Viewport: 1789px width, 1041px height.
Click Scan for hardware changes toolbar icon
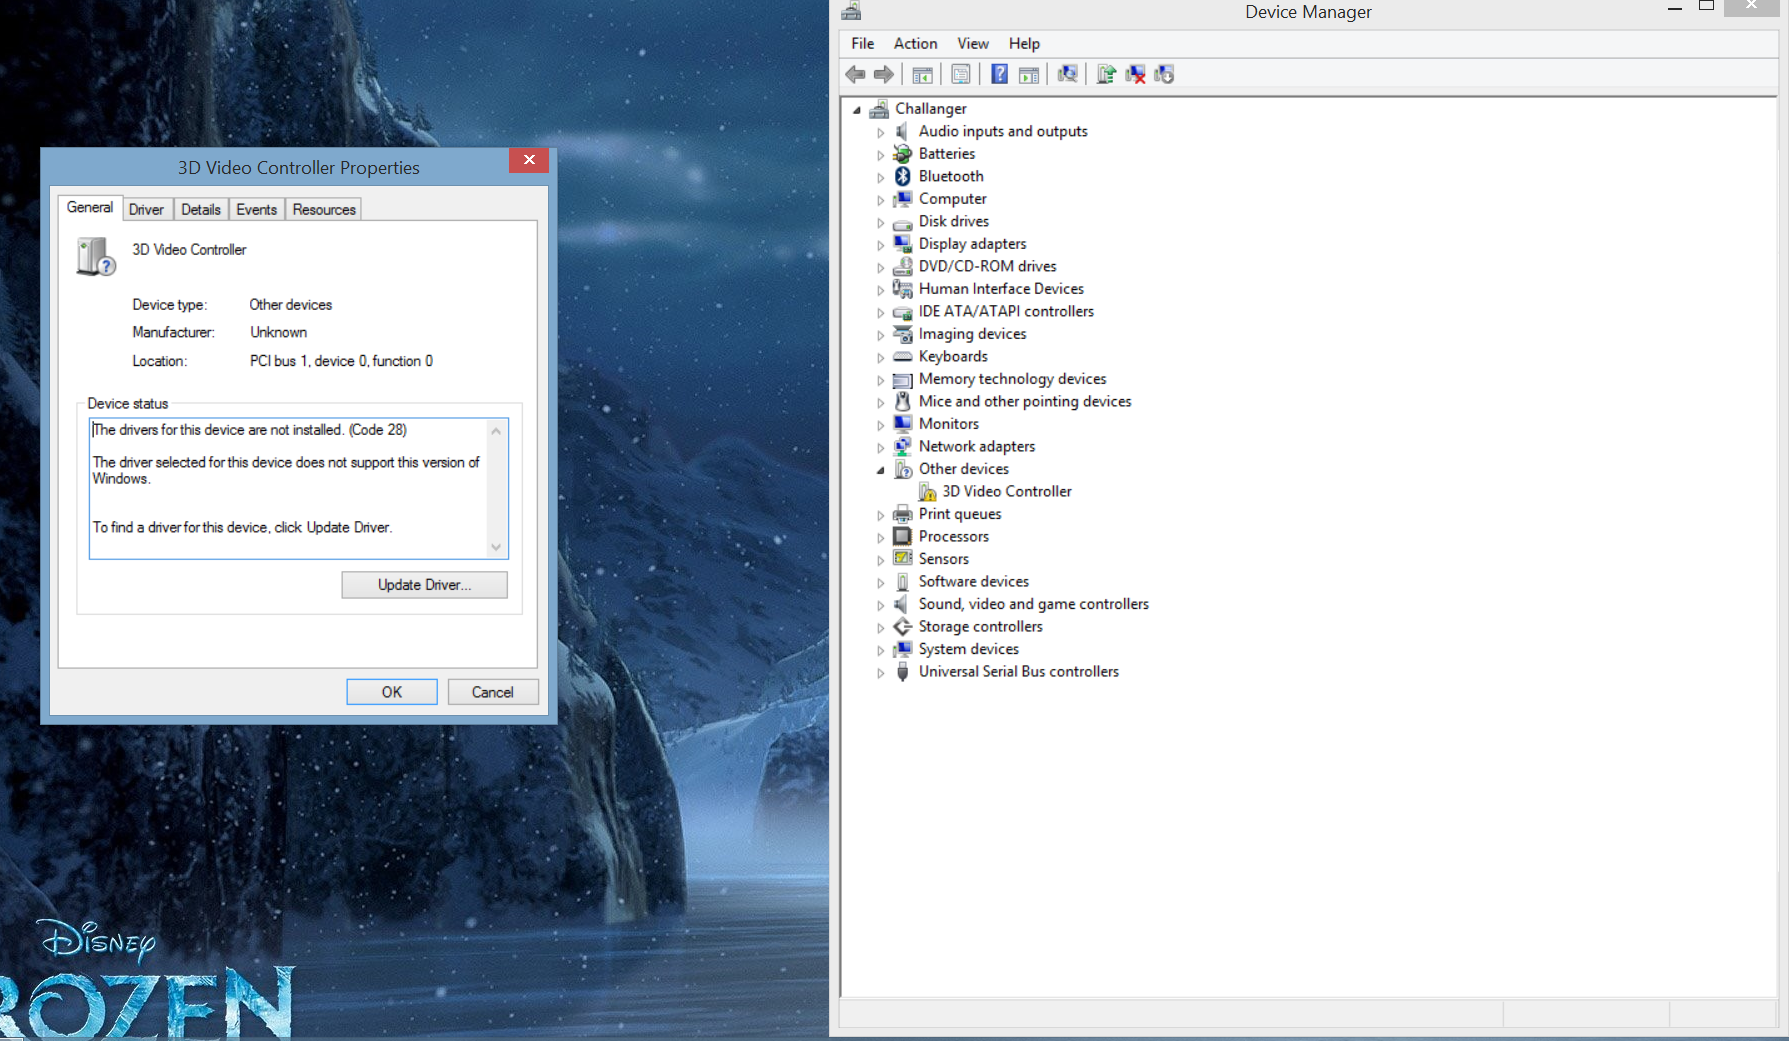1067,74
